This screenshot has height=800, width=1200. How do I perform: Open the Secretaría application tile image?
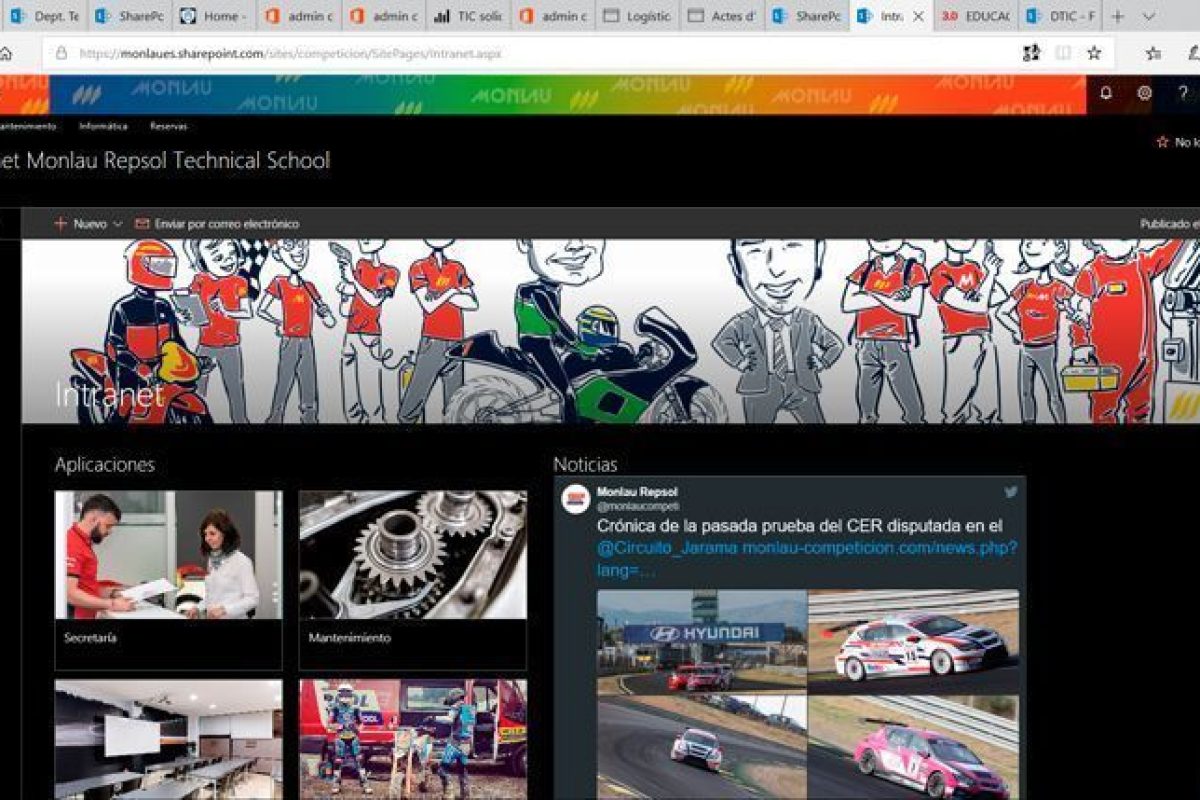[168, 555]
